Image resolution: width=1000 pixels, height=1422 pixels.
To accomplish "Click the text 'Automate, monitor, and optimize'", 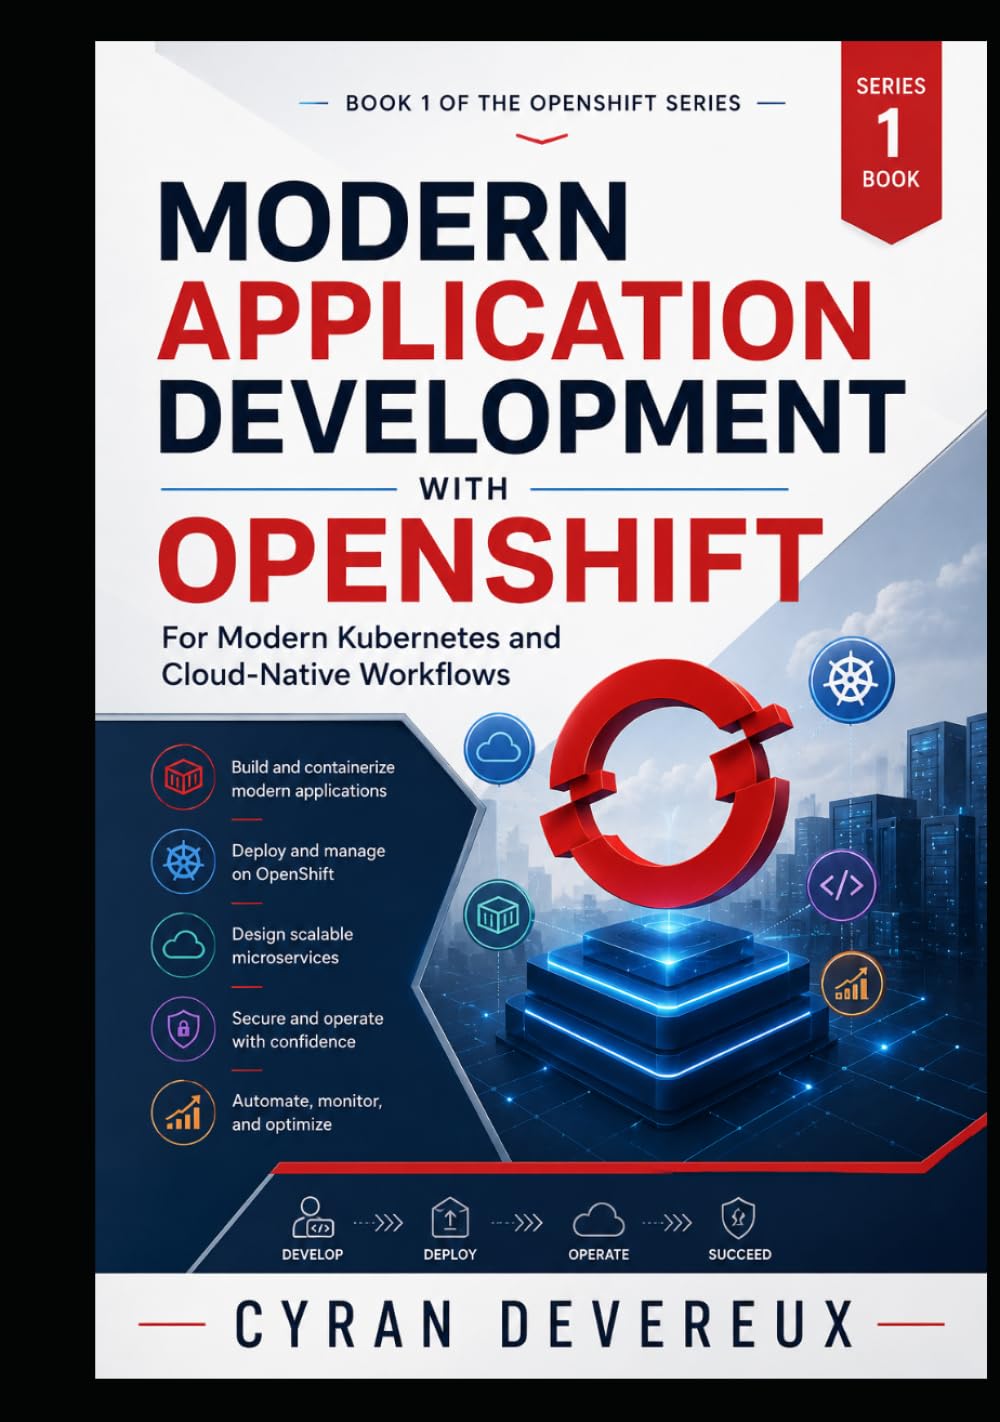I will [x=307, y=1112].
